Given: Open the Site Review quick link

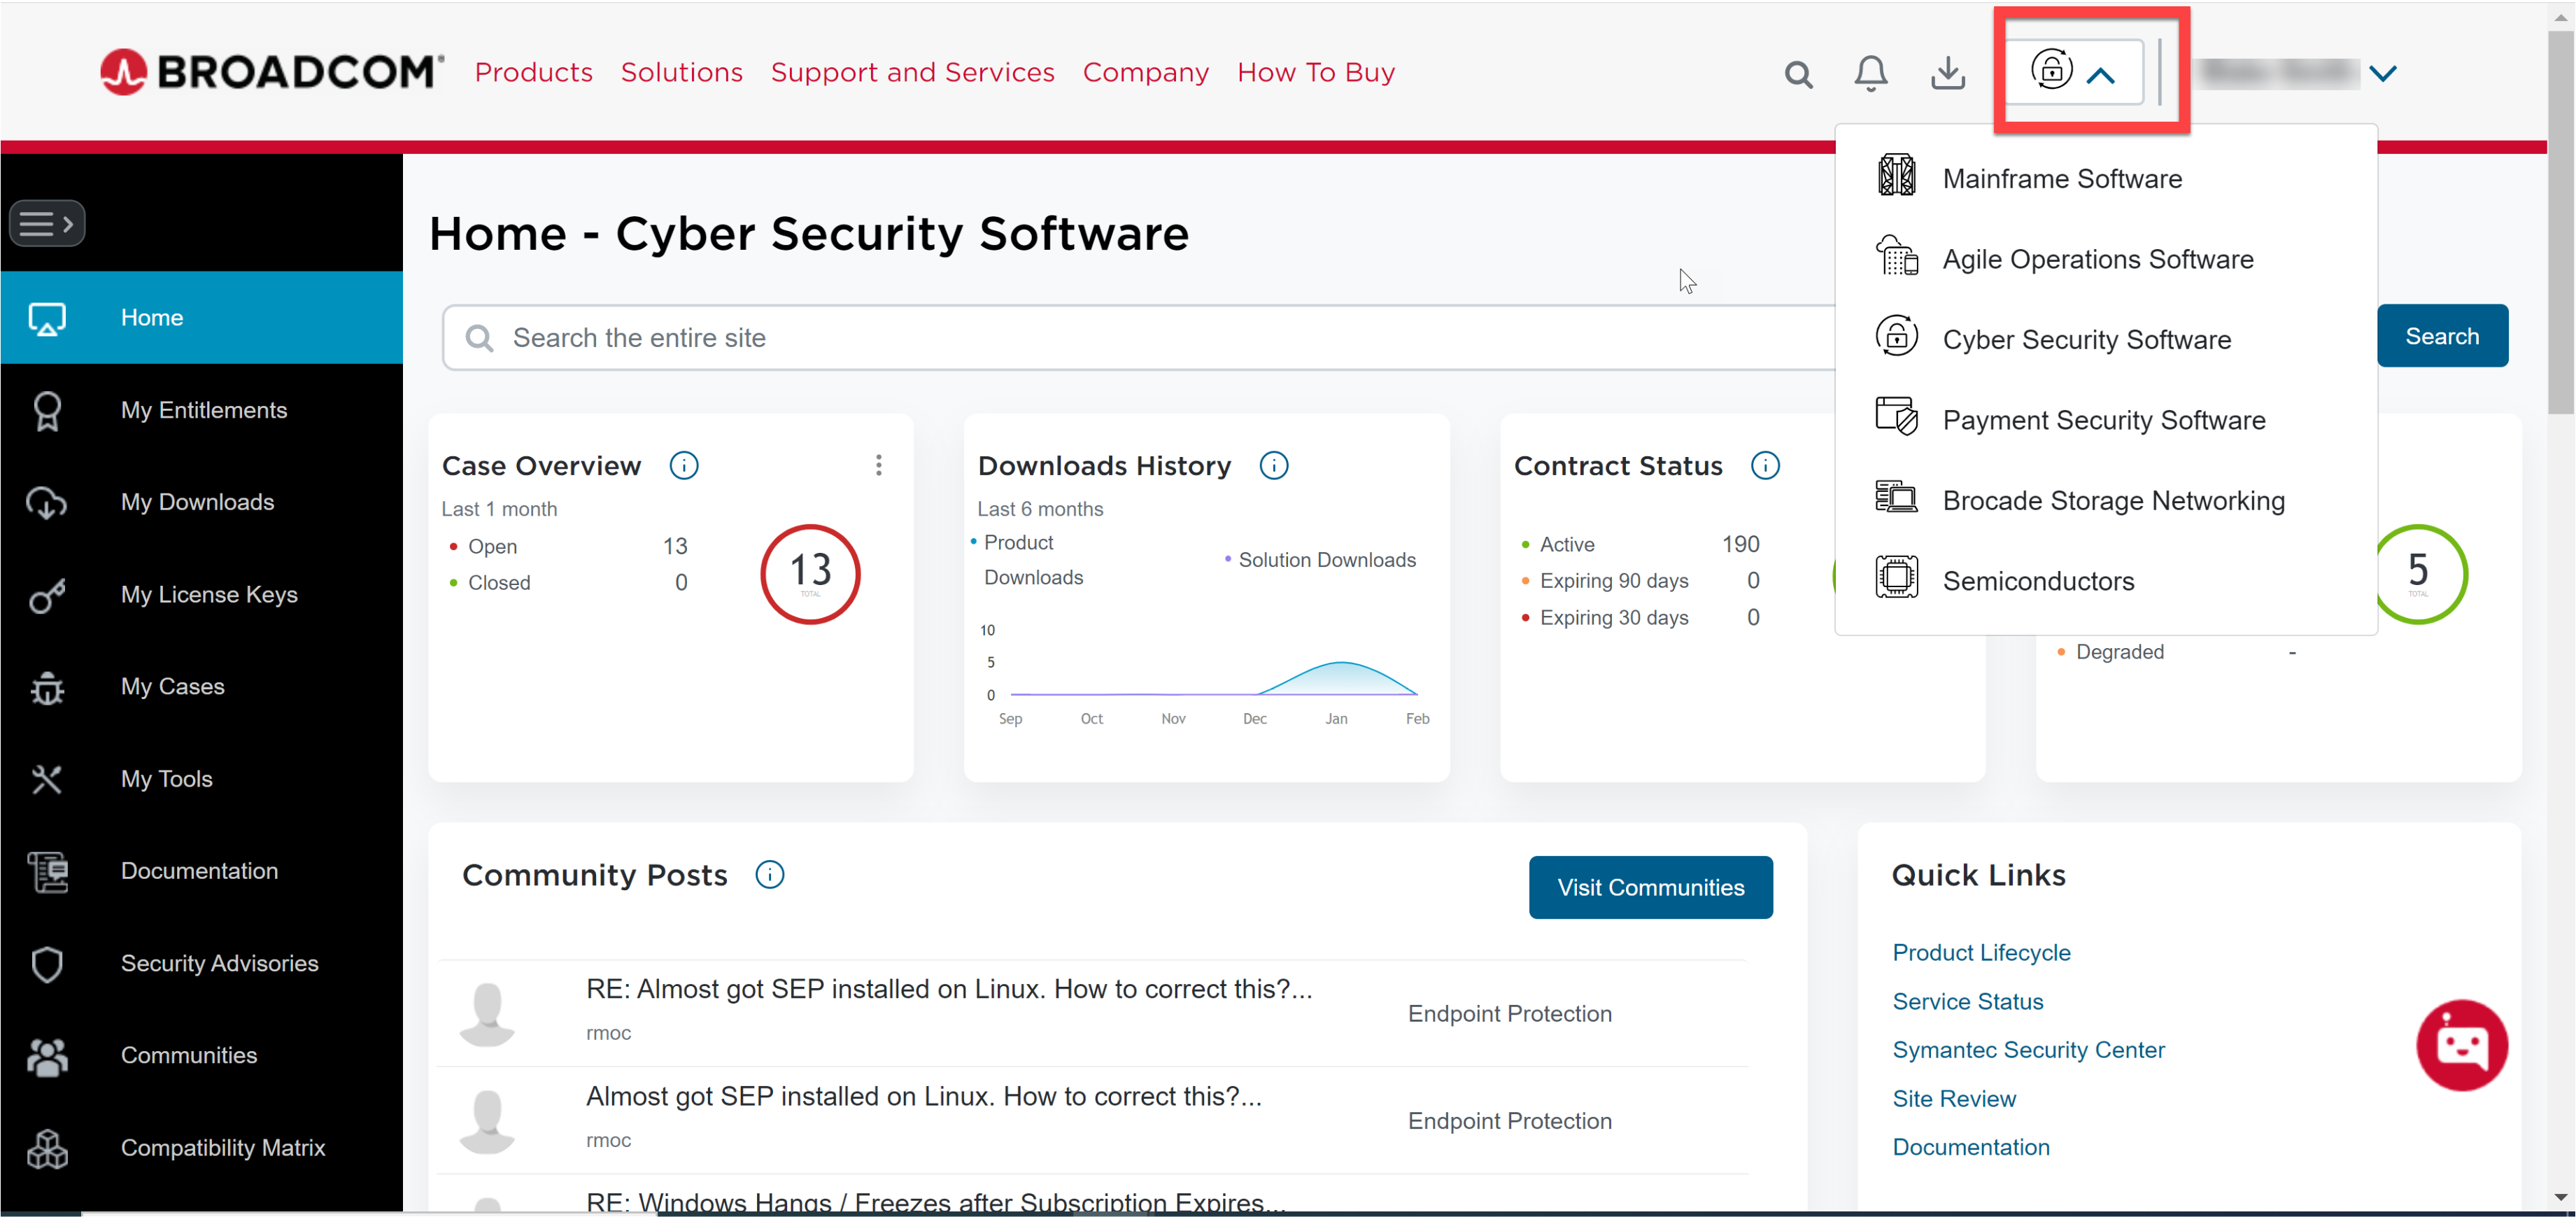Looking at the screenshot, I should coord(1954,1099).
